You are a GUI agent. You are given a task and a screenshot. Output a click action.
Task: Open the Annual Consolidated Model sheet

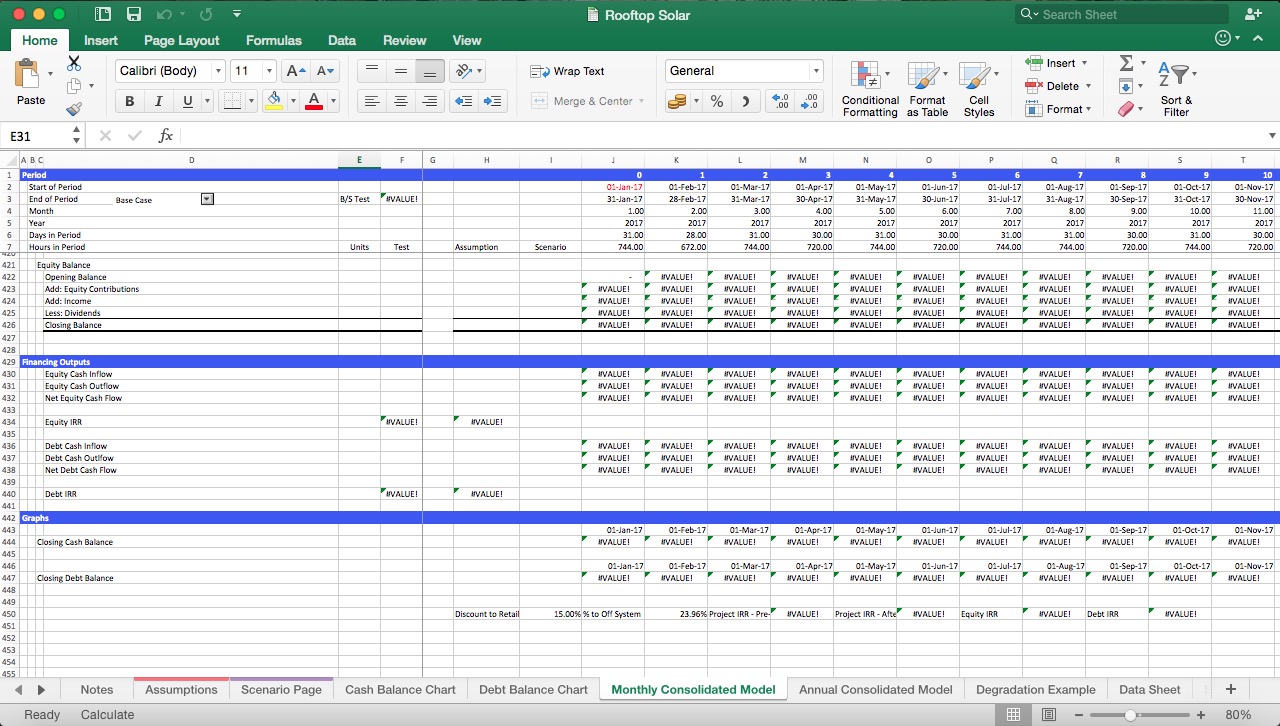click(876, 689)
